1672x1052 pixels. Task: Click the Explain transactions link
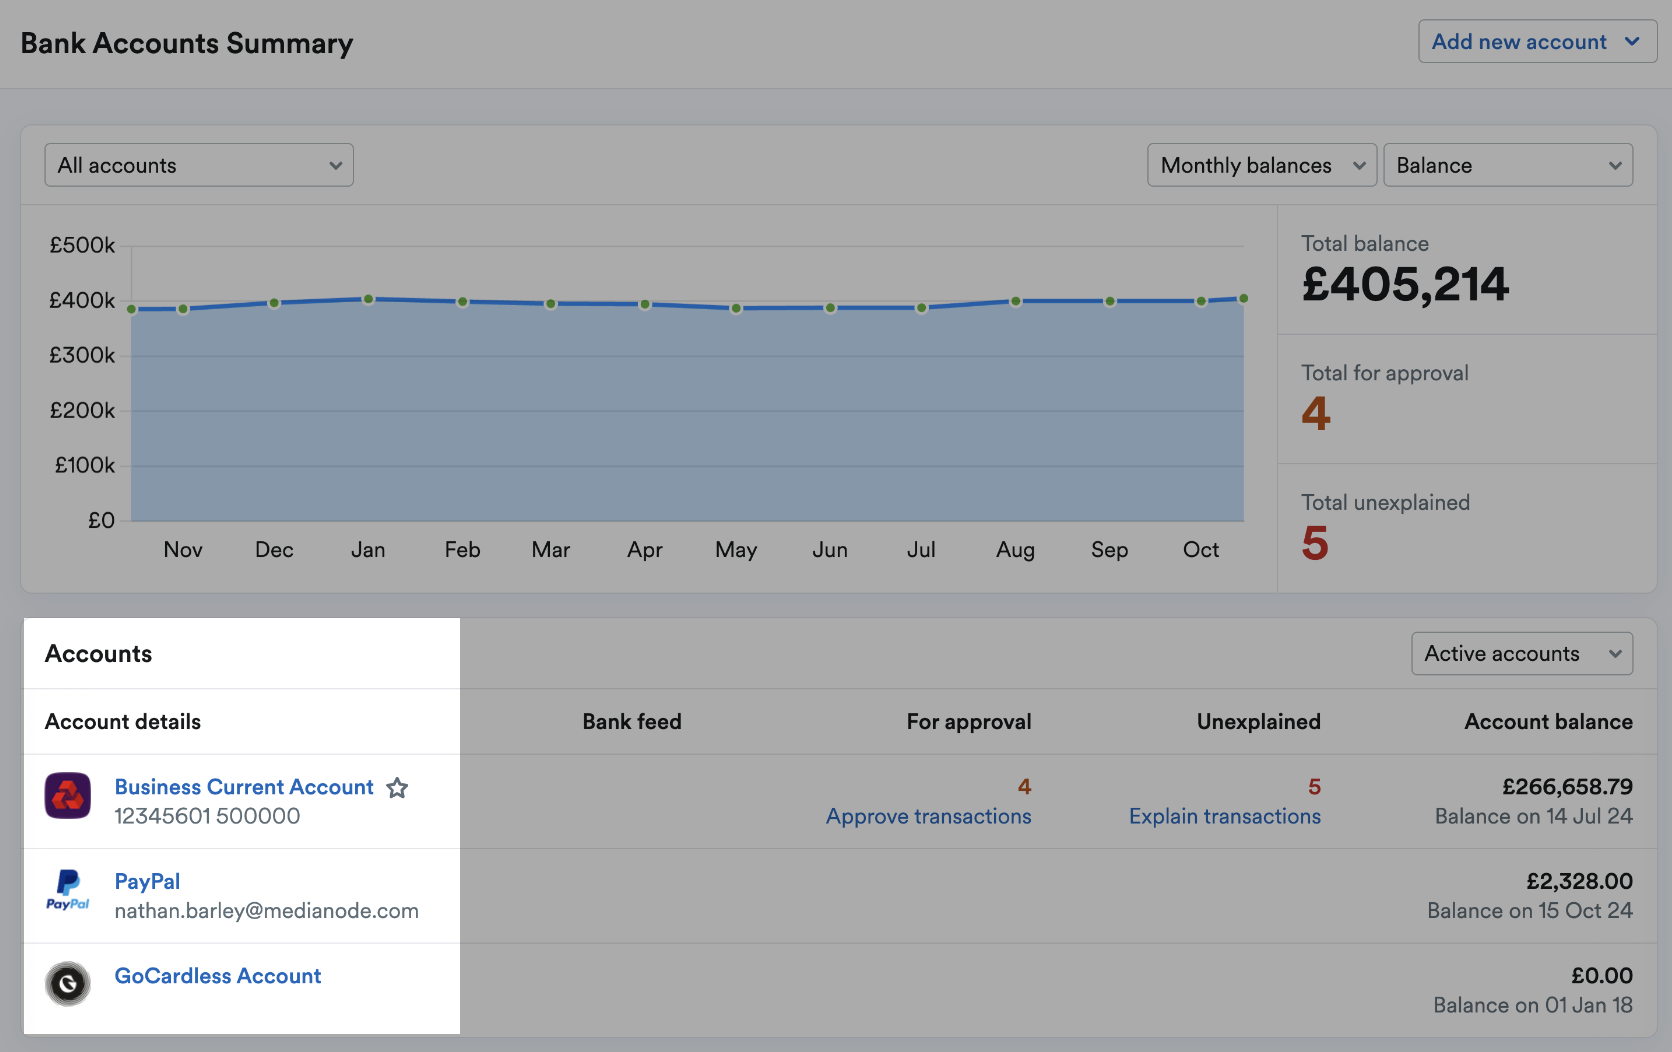point(1224,816)
